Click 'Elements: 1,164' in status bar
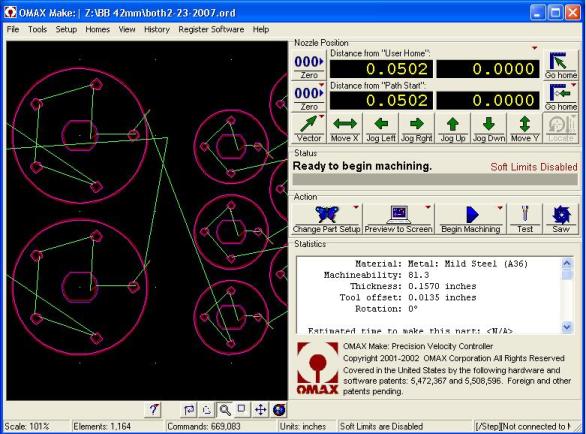 [x=102, y=427]
